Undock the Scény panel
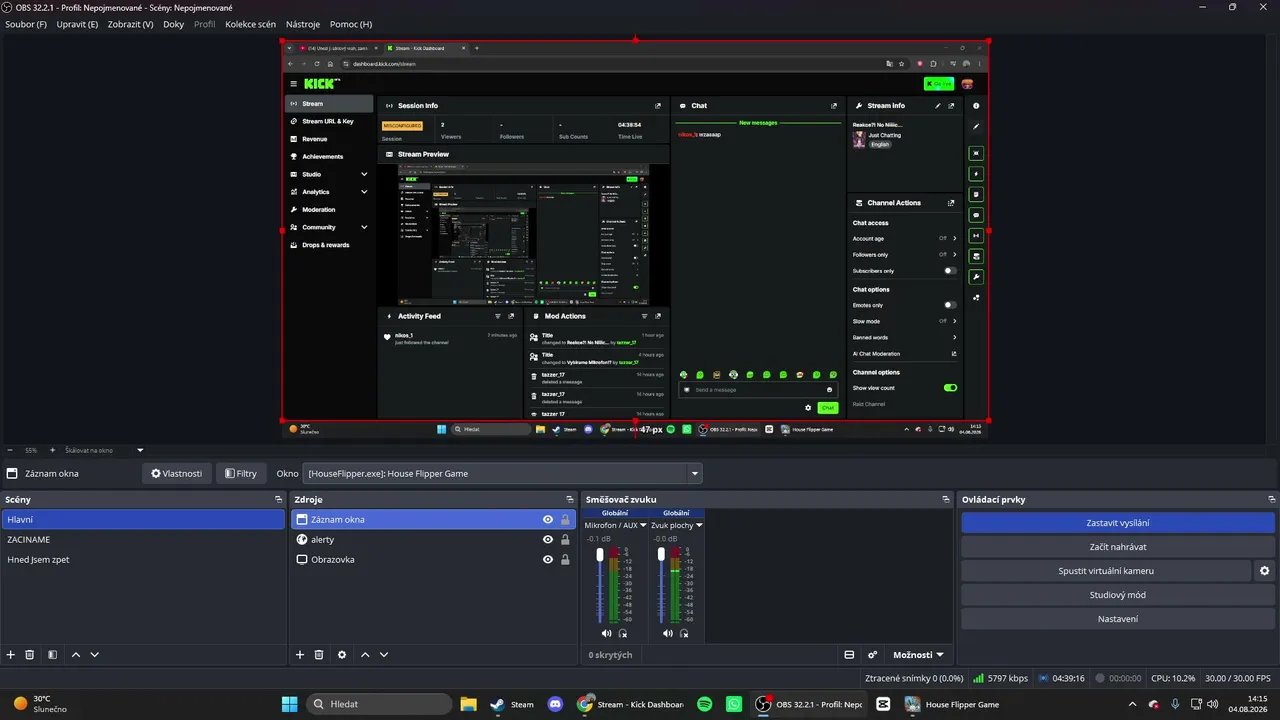This screenshot has height=720, width=1280. 279,499
